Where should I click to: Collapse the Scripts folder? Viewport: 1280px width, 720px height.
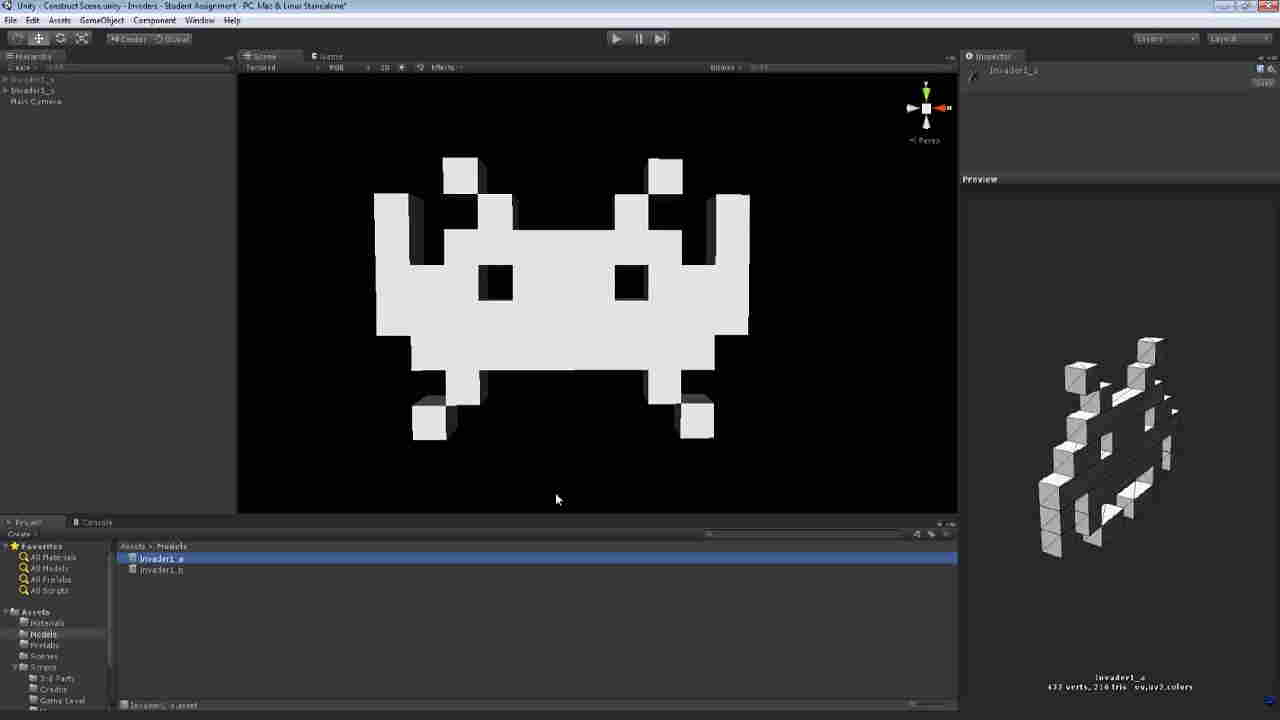pyautogui.click(x=15, y=667)
